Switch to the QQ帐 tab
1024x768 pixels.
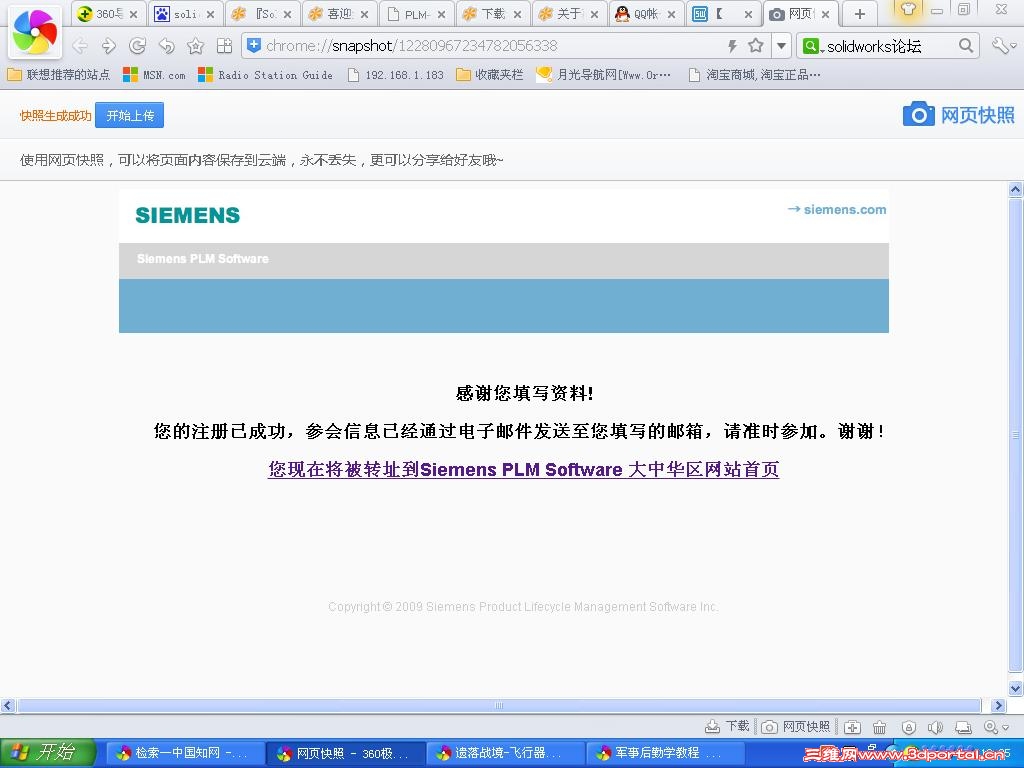tap(646, 14)
